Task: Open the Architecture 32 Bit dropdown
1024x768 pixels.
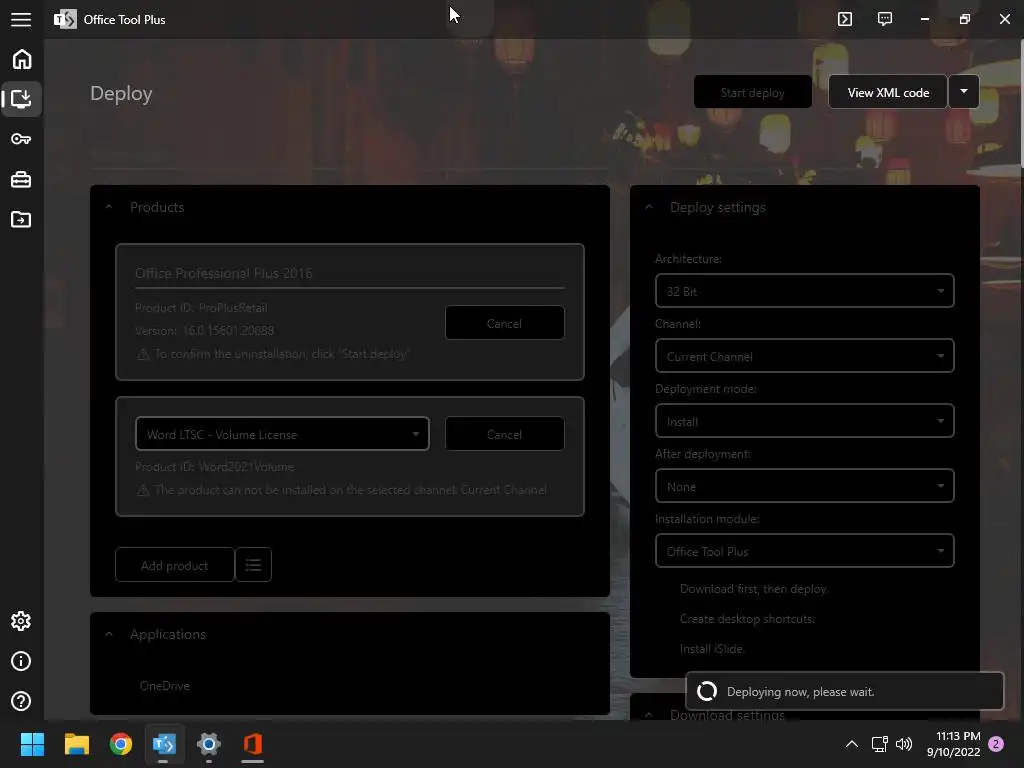Action: click(x=805, y=291)
